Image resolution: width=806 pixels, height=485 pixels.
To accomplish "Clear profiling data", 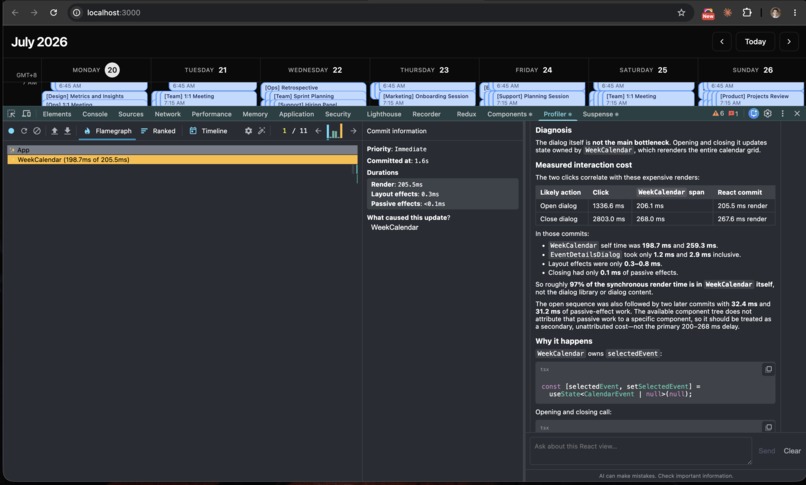I will coord(37,131).
